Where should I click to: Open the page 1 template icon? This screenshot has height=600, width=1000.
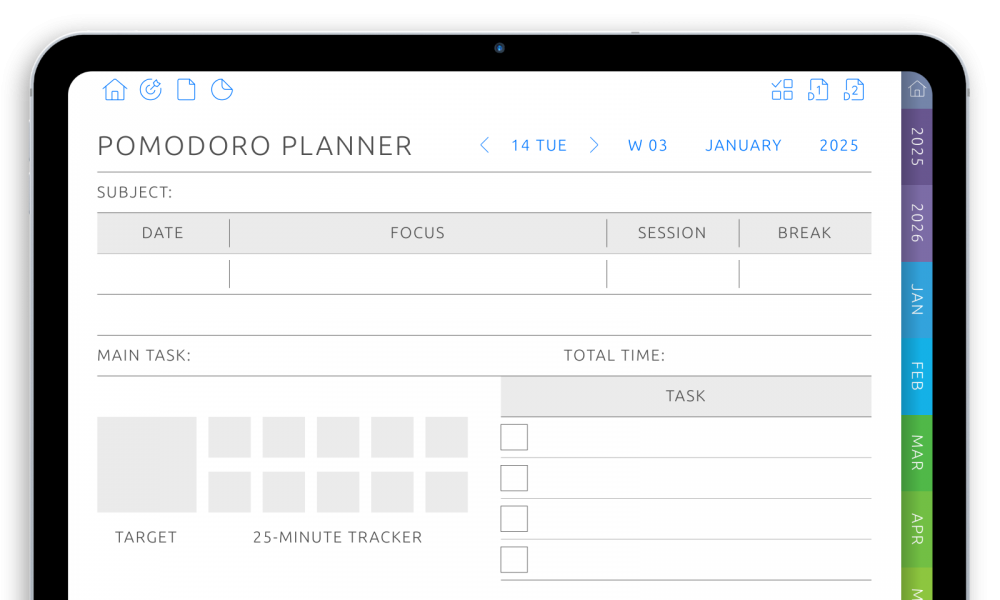coord(818,90)
